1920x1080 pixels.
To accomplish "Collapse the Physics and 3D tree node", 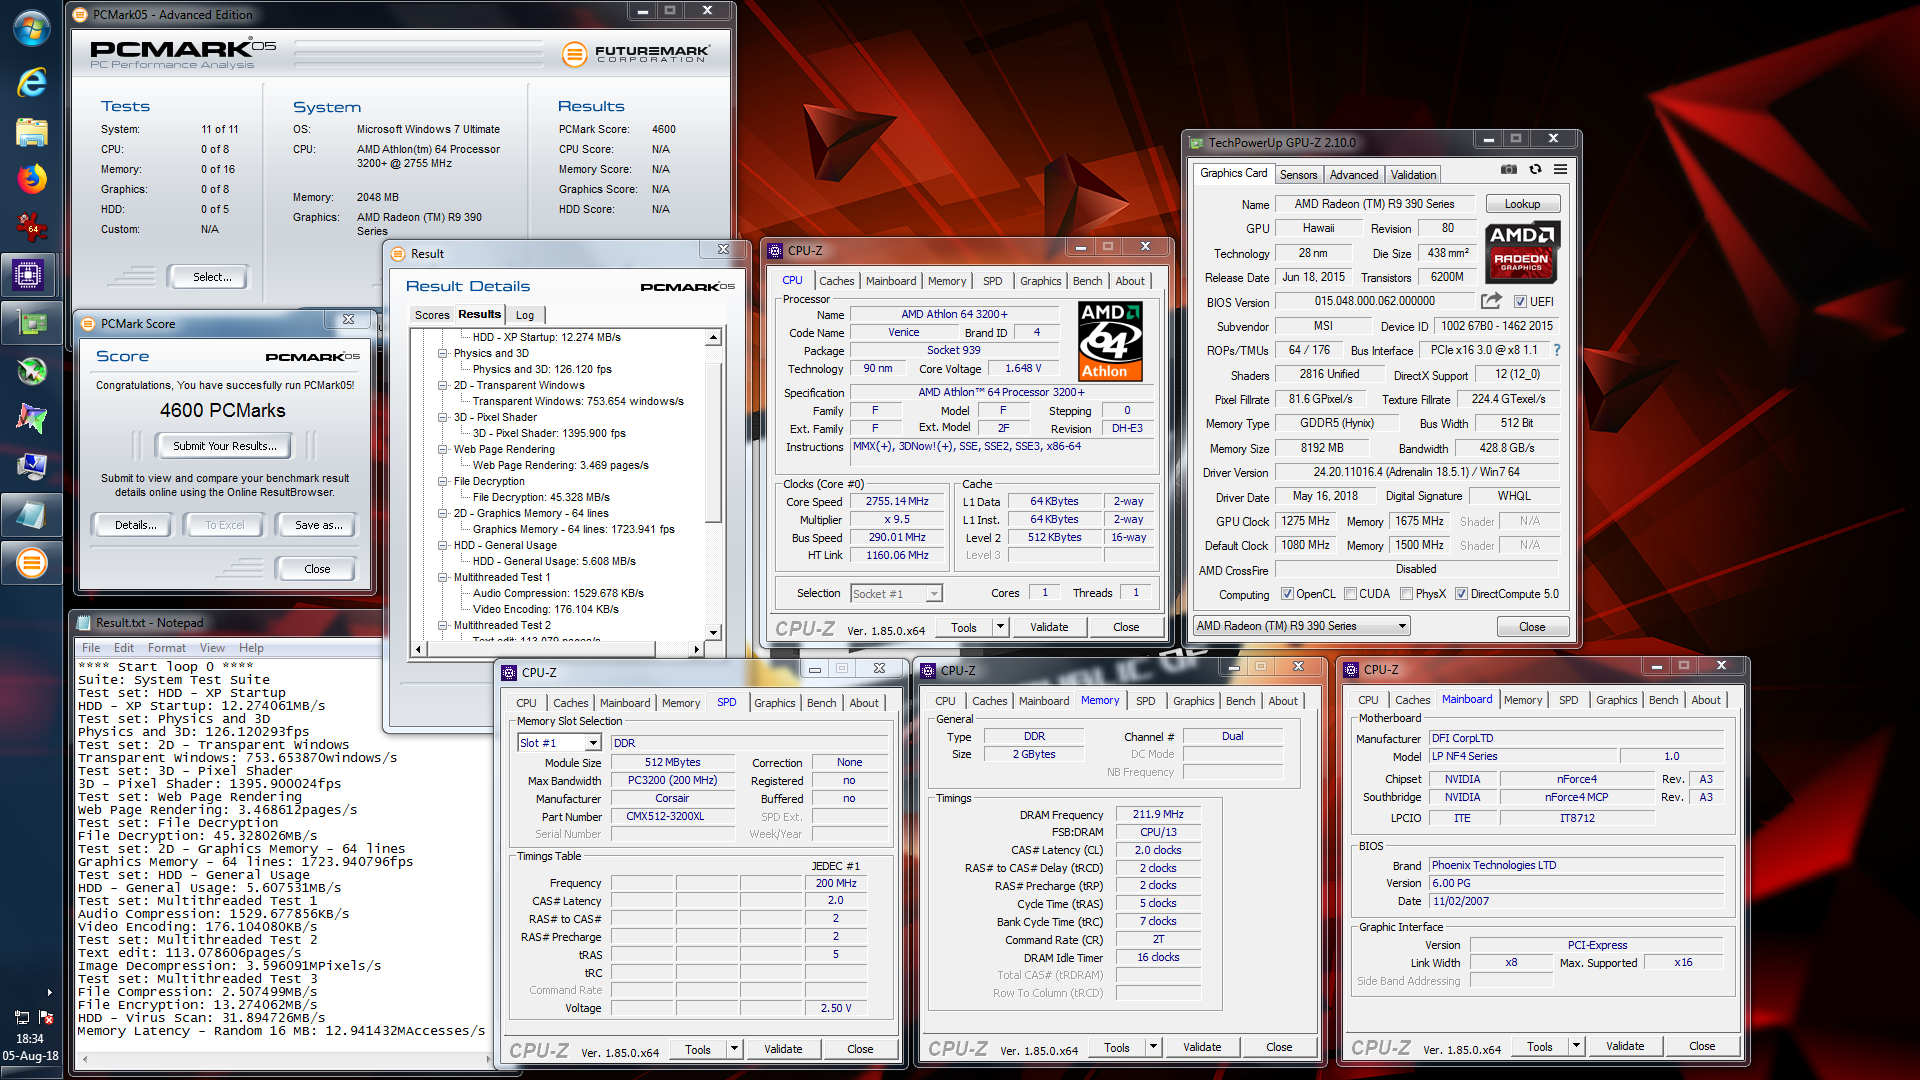I will coord(442,353).
